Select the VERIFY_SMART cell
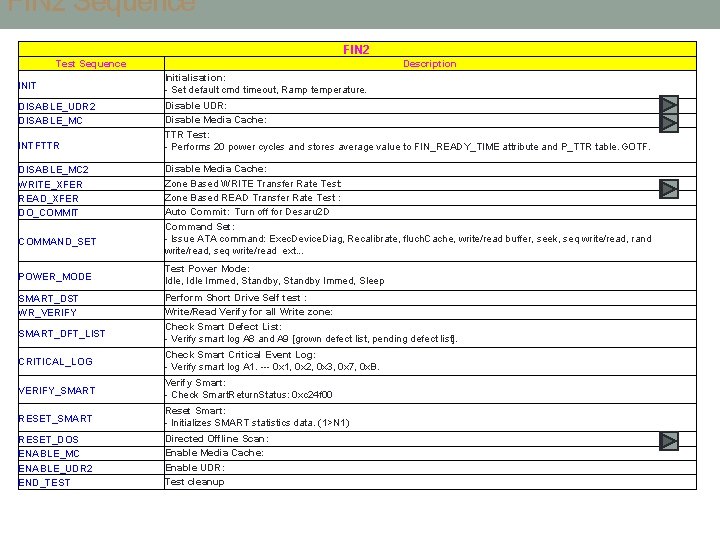The image size is (720, 540). pyautogui.click(x=91, y=390)
